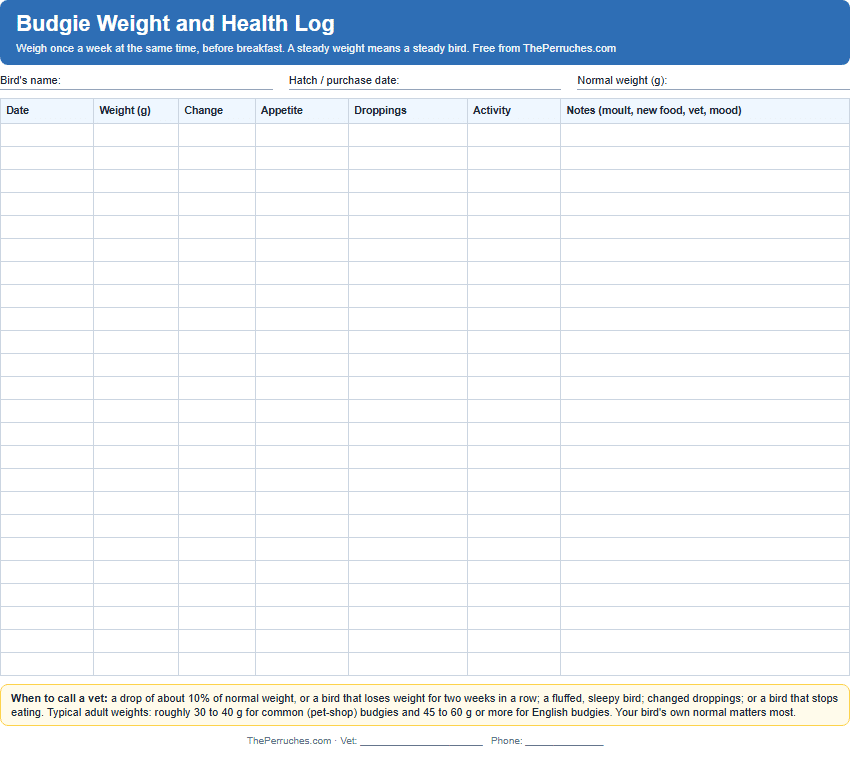The height and width of the screenshot is (759, 850).
Task: Click the Vet blank line in footer
Action: click(x=421, y=741)
